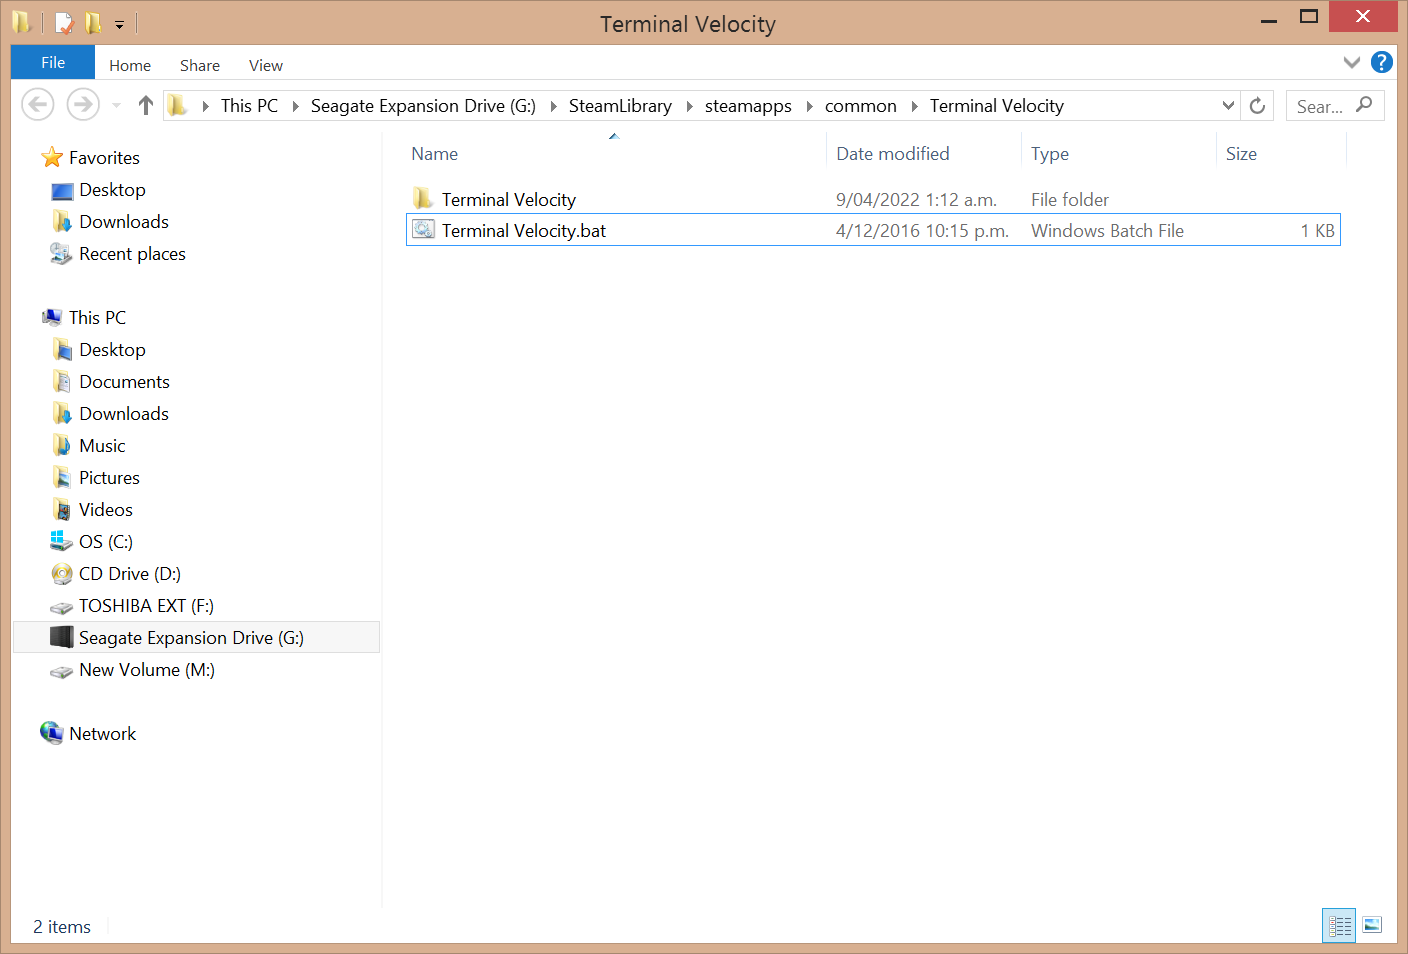Select Downloads under Favorites
This screenshot has width=1408, height=954.
[x=124, y=221]
